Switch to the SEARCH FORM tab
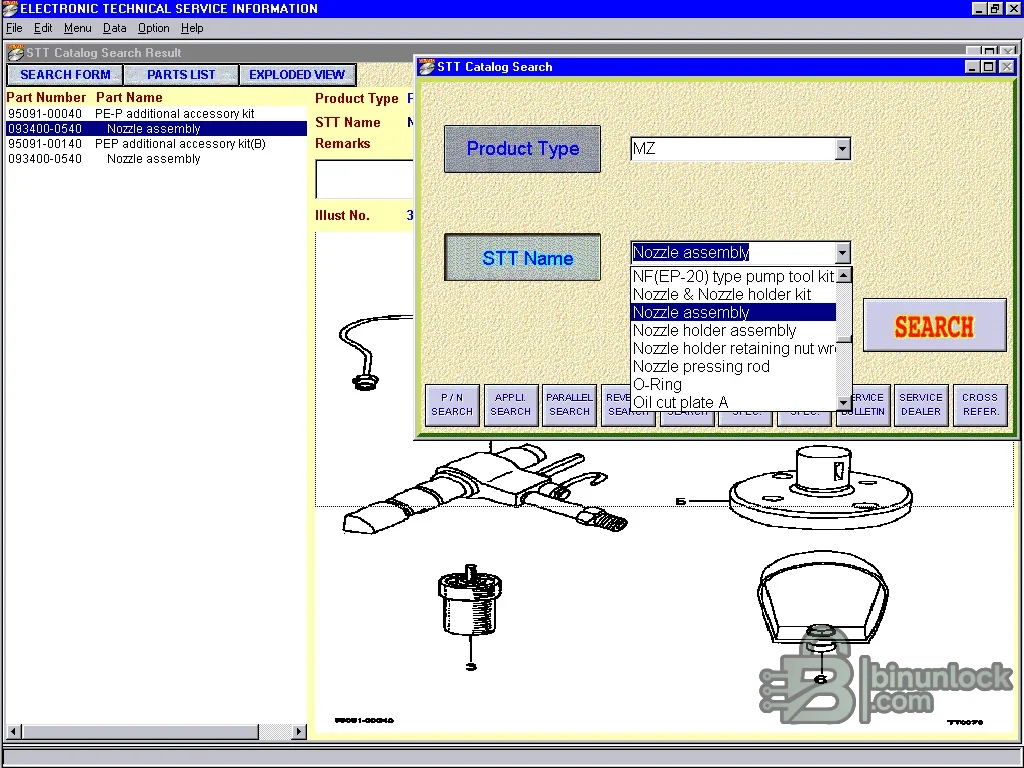This screenshot has height=768, width=1024. (65, 74)
